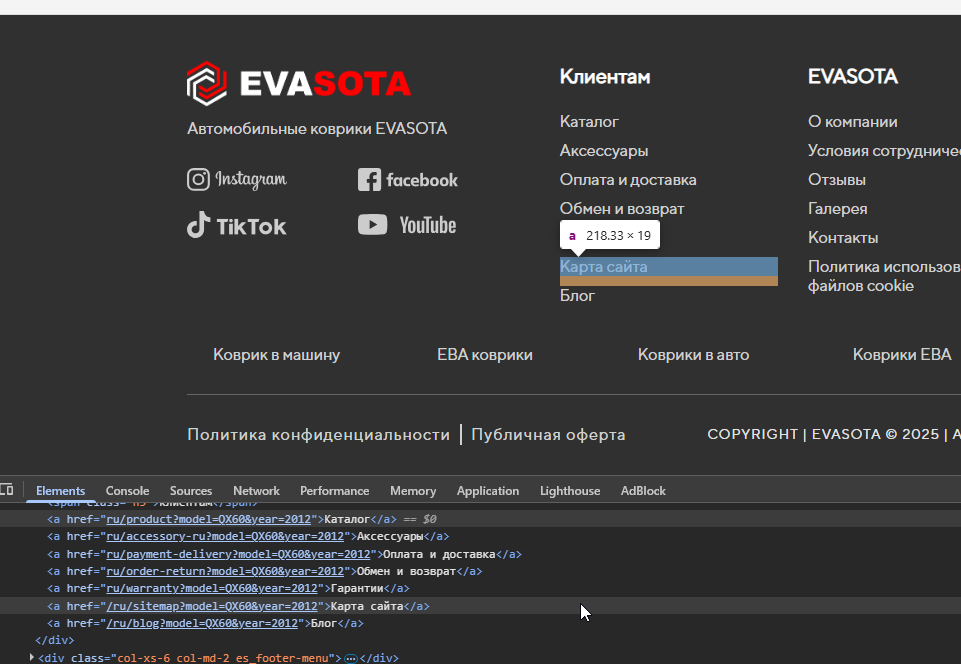
Task: Open the Sources tab
Action: click(x=191, y=490)
